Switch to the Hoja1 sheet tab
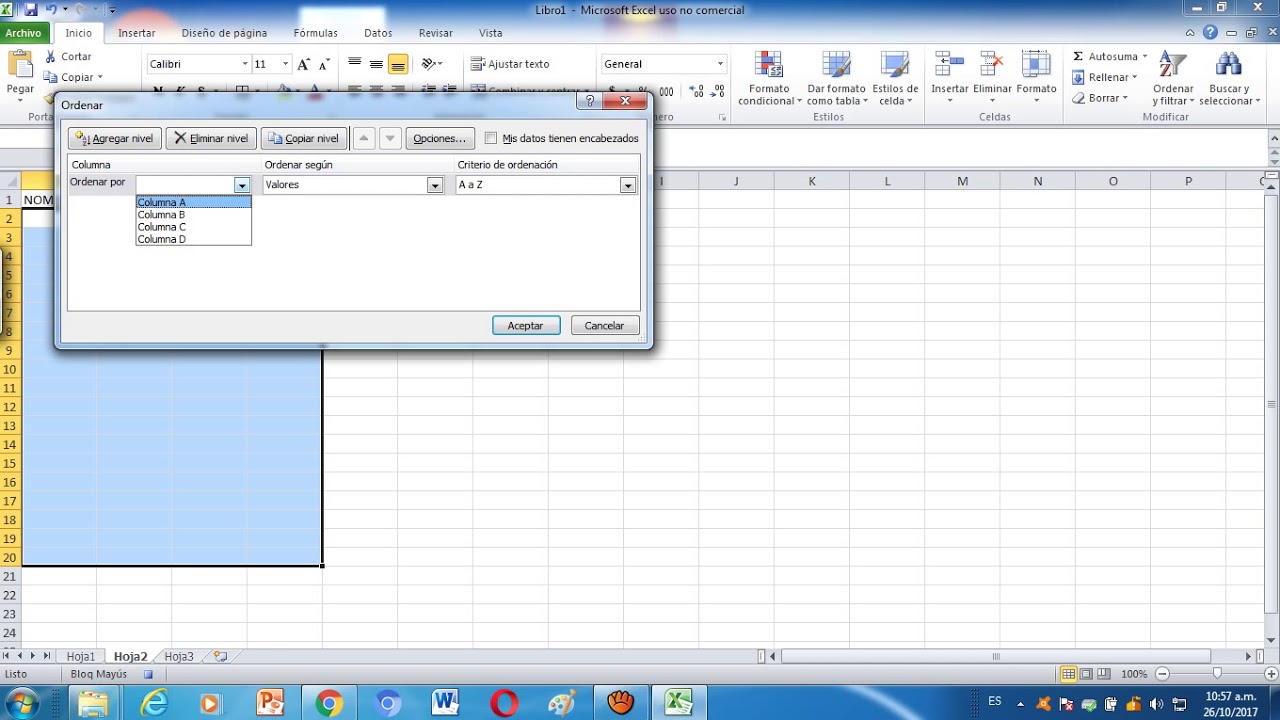 81,657
